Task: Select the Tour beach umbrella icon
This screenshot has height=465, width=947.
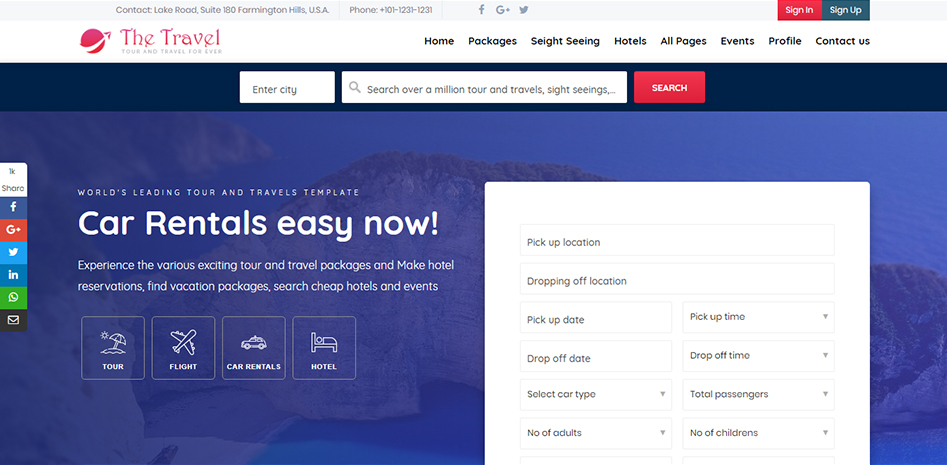Action: click(113, 348)
